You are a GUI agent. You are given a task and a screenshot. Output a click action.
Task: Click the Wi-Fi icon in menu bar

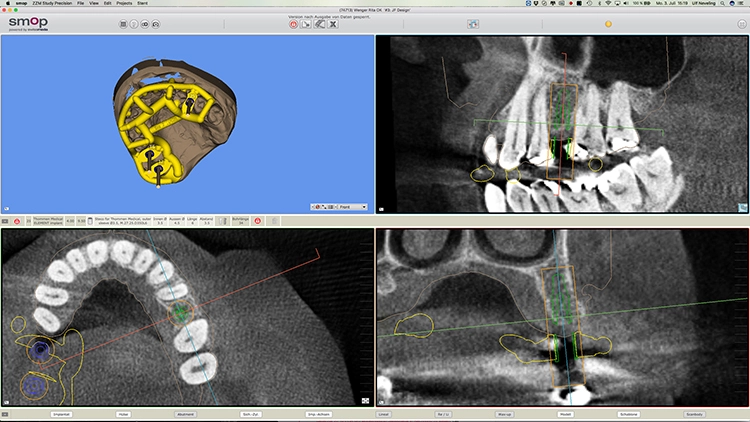pyautogui.click(x=608, y=3)
